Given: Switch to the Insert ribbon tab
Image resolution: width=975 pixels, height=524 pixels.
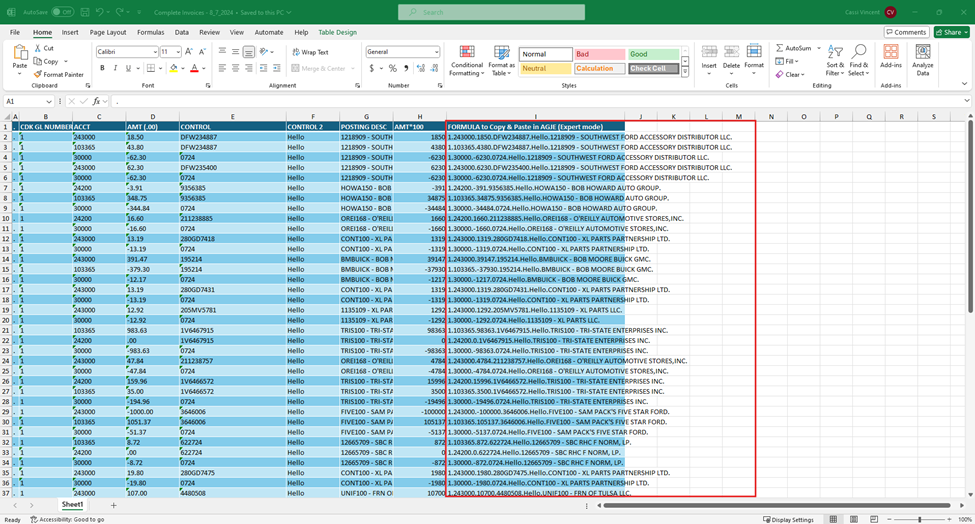Looking at the screenshot, I should pyautogui.click(x=70, y=32).
